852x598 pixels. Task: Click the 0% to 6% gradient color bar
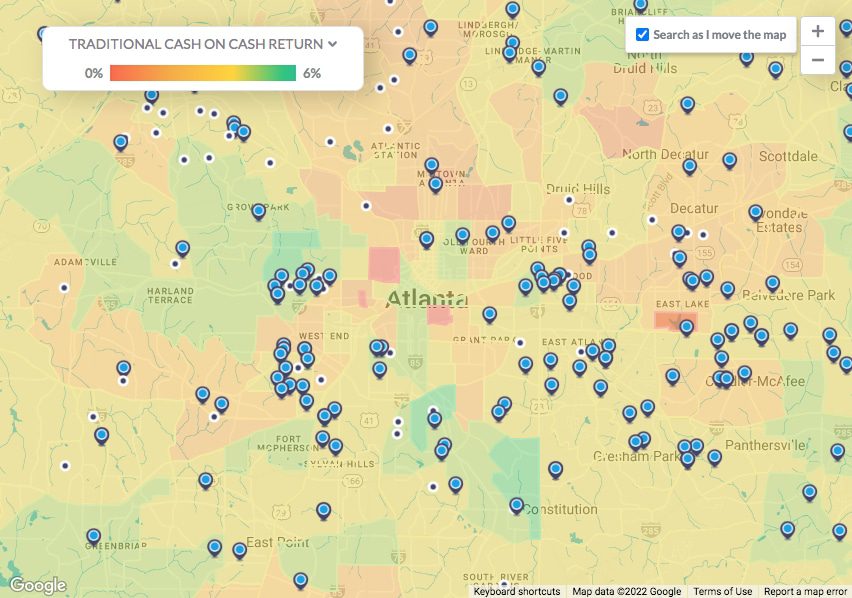pyautogui.click(x=203, y=73)
